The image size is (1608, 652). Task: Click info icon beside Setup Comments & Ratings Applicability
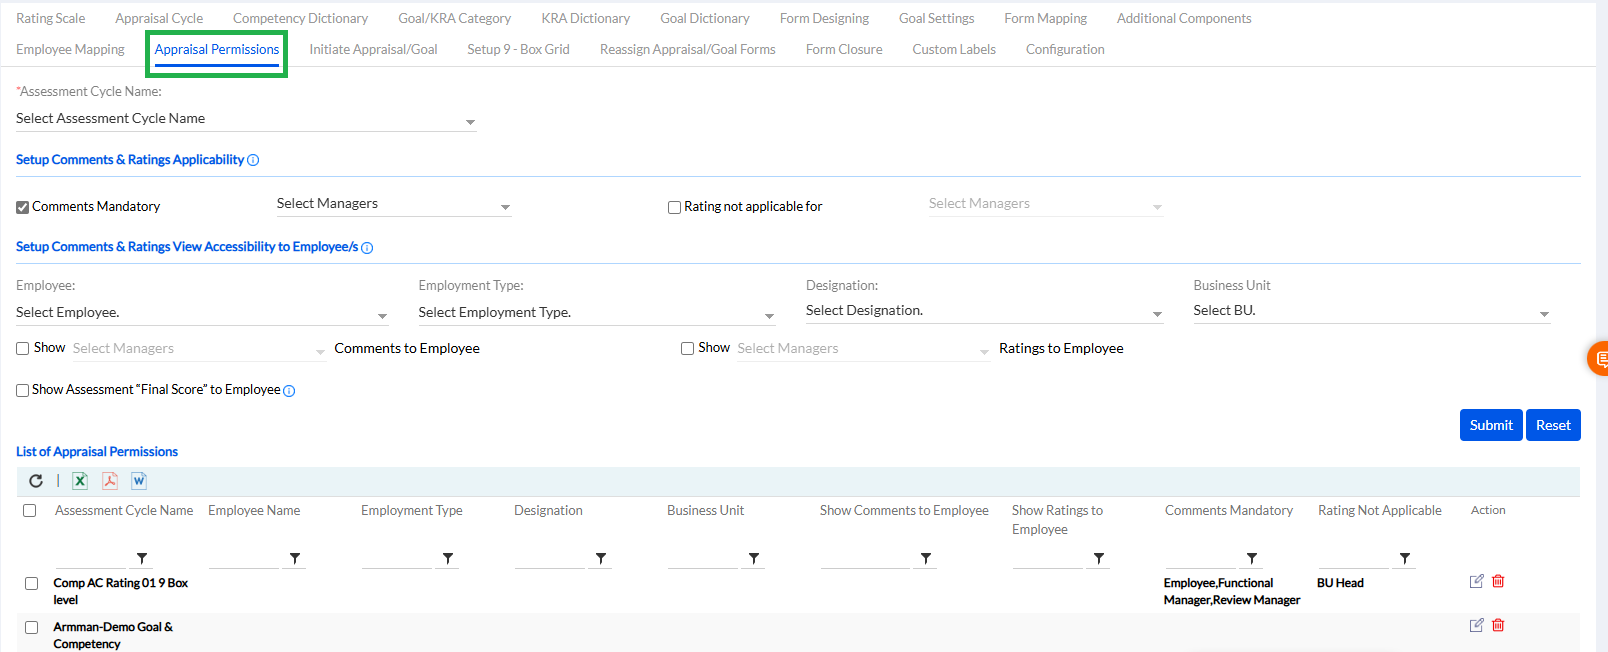coord(253,160)
